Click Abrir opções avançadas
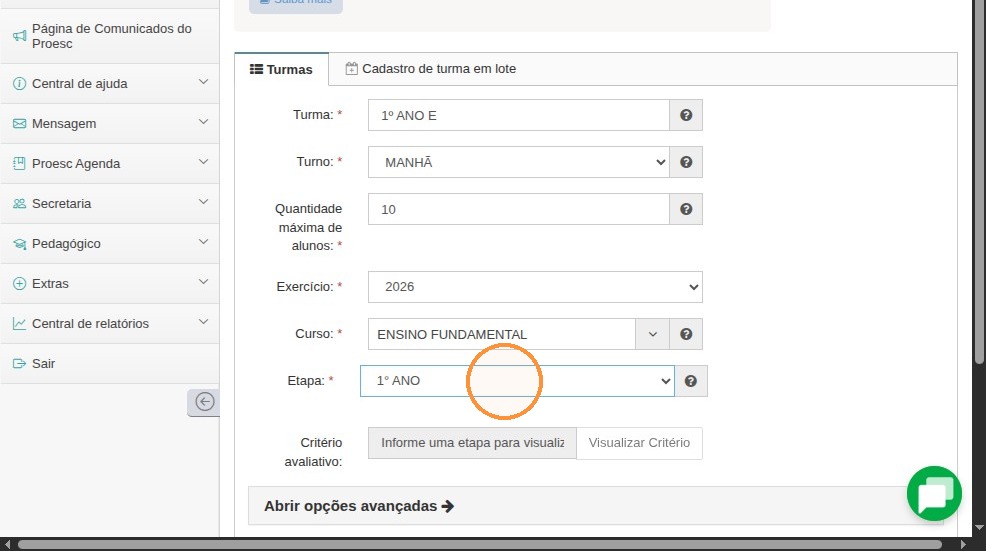The width and height of the screenshot is (986, 551). [358, 506]
